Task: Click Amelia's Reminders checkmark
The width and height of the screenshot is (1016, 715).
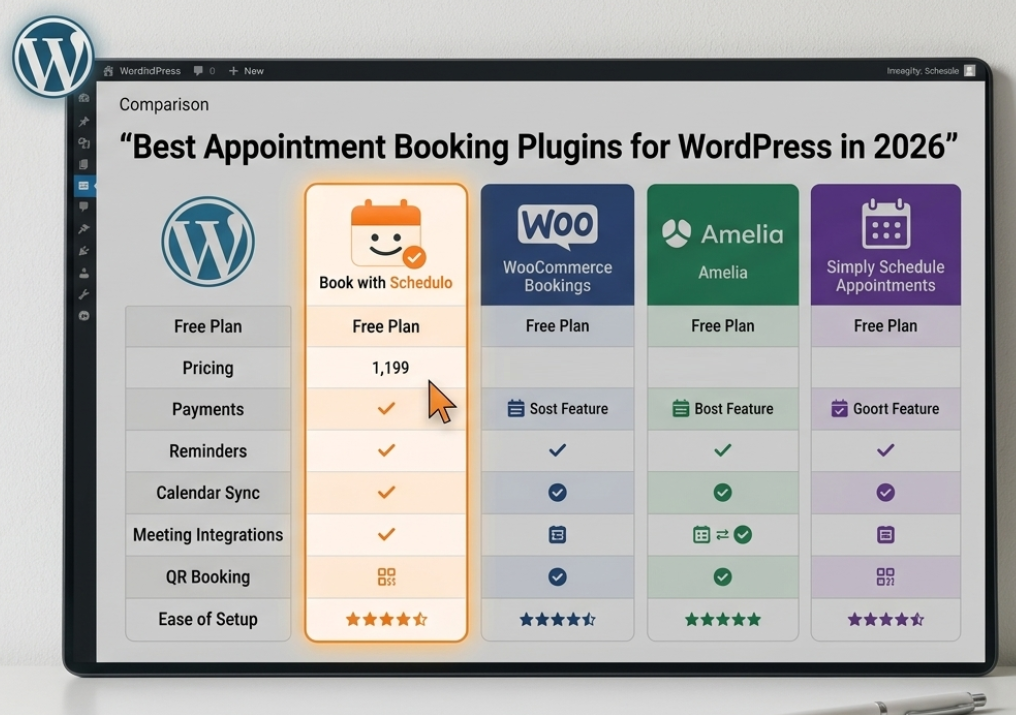Action: coord(722,450)
